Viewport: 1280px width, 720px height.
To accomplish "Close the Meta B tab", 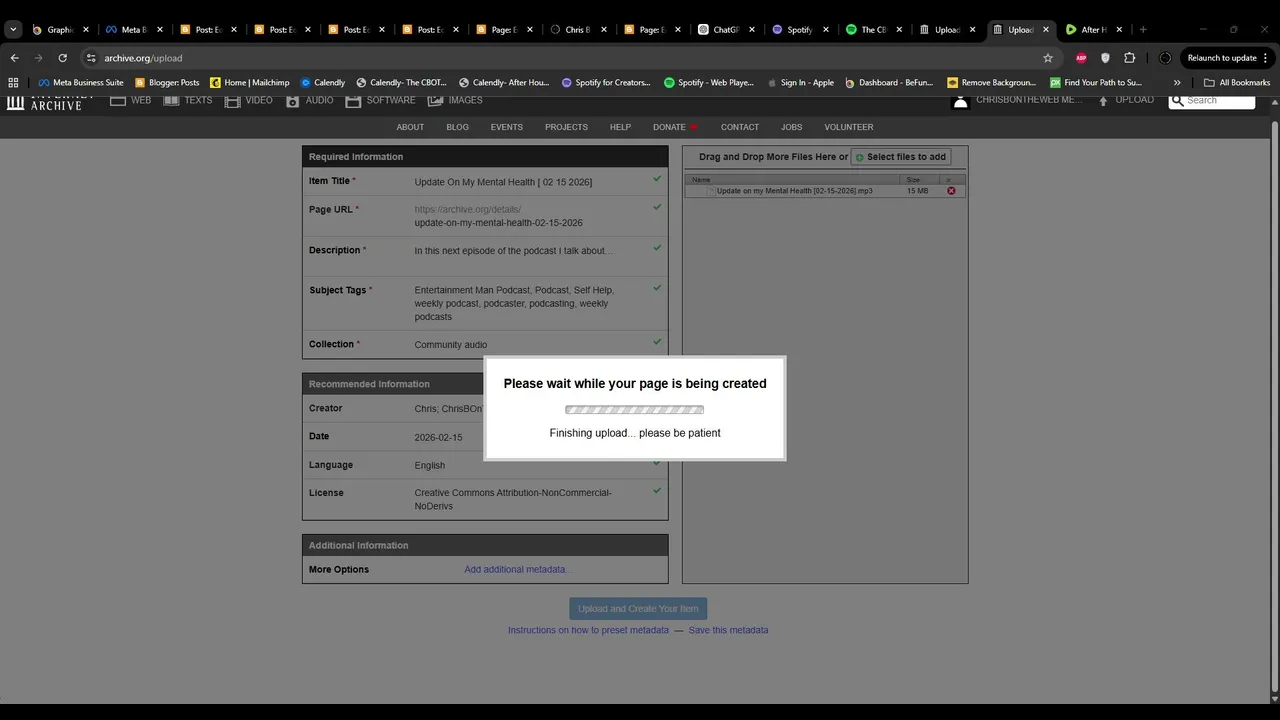I will click(159, 30).
